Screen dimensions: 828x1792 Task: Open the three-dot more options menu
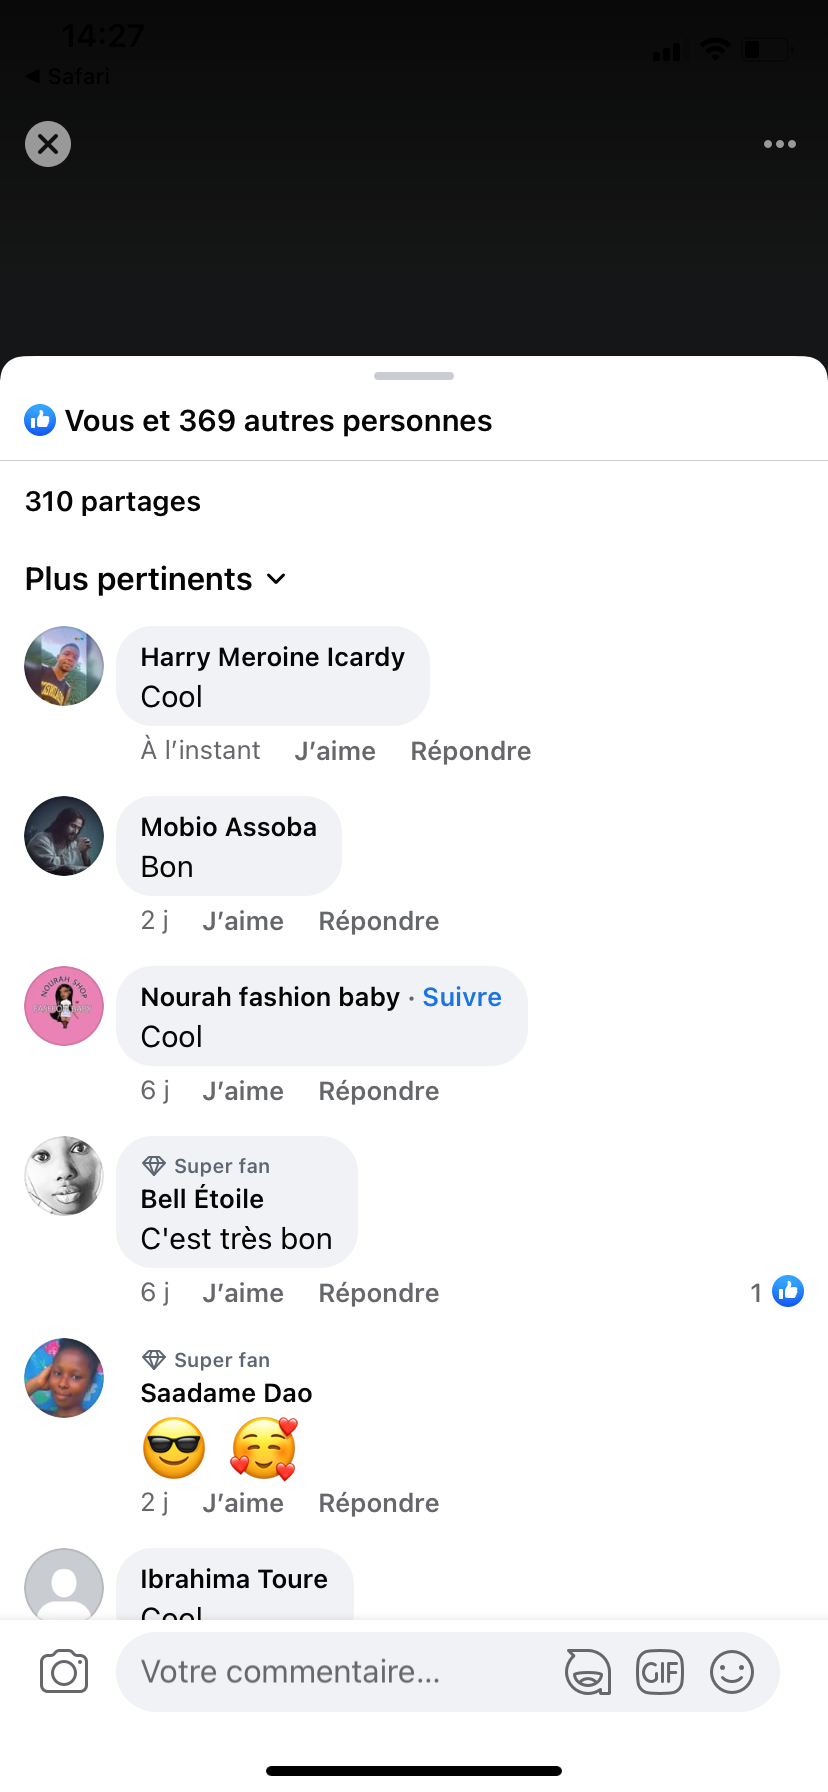pyautogui.click(x=780, y=144)
